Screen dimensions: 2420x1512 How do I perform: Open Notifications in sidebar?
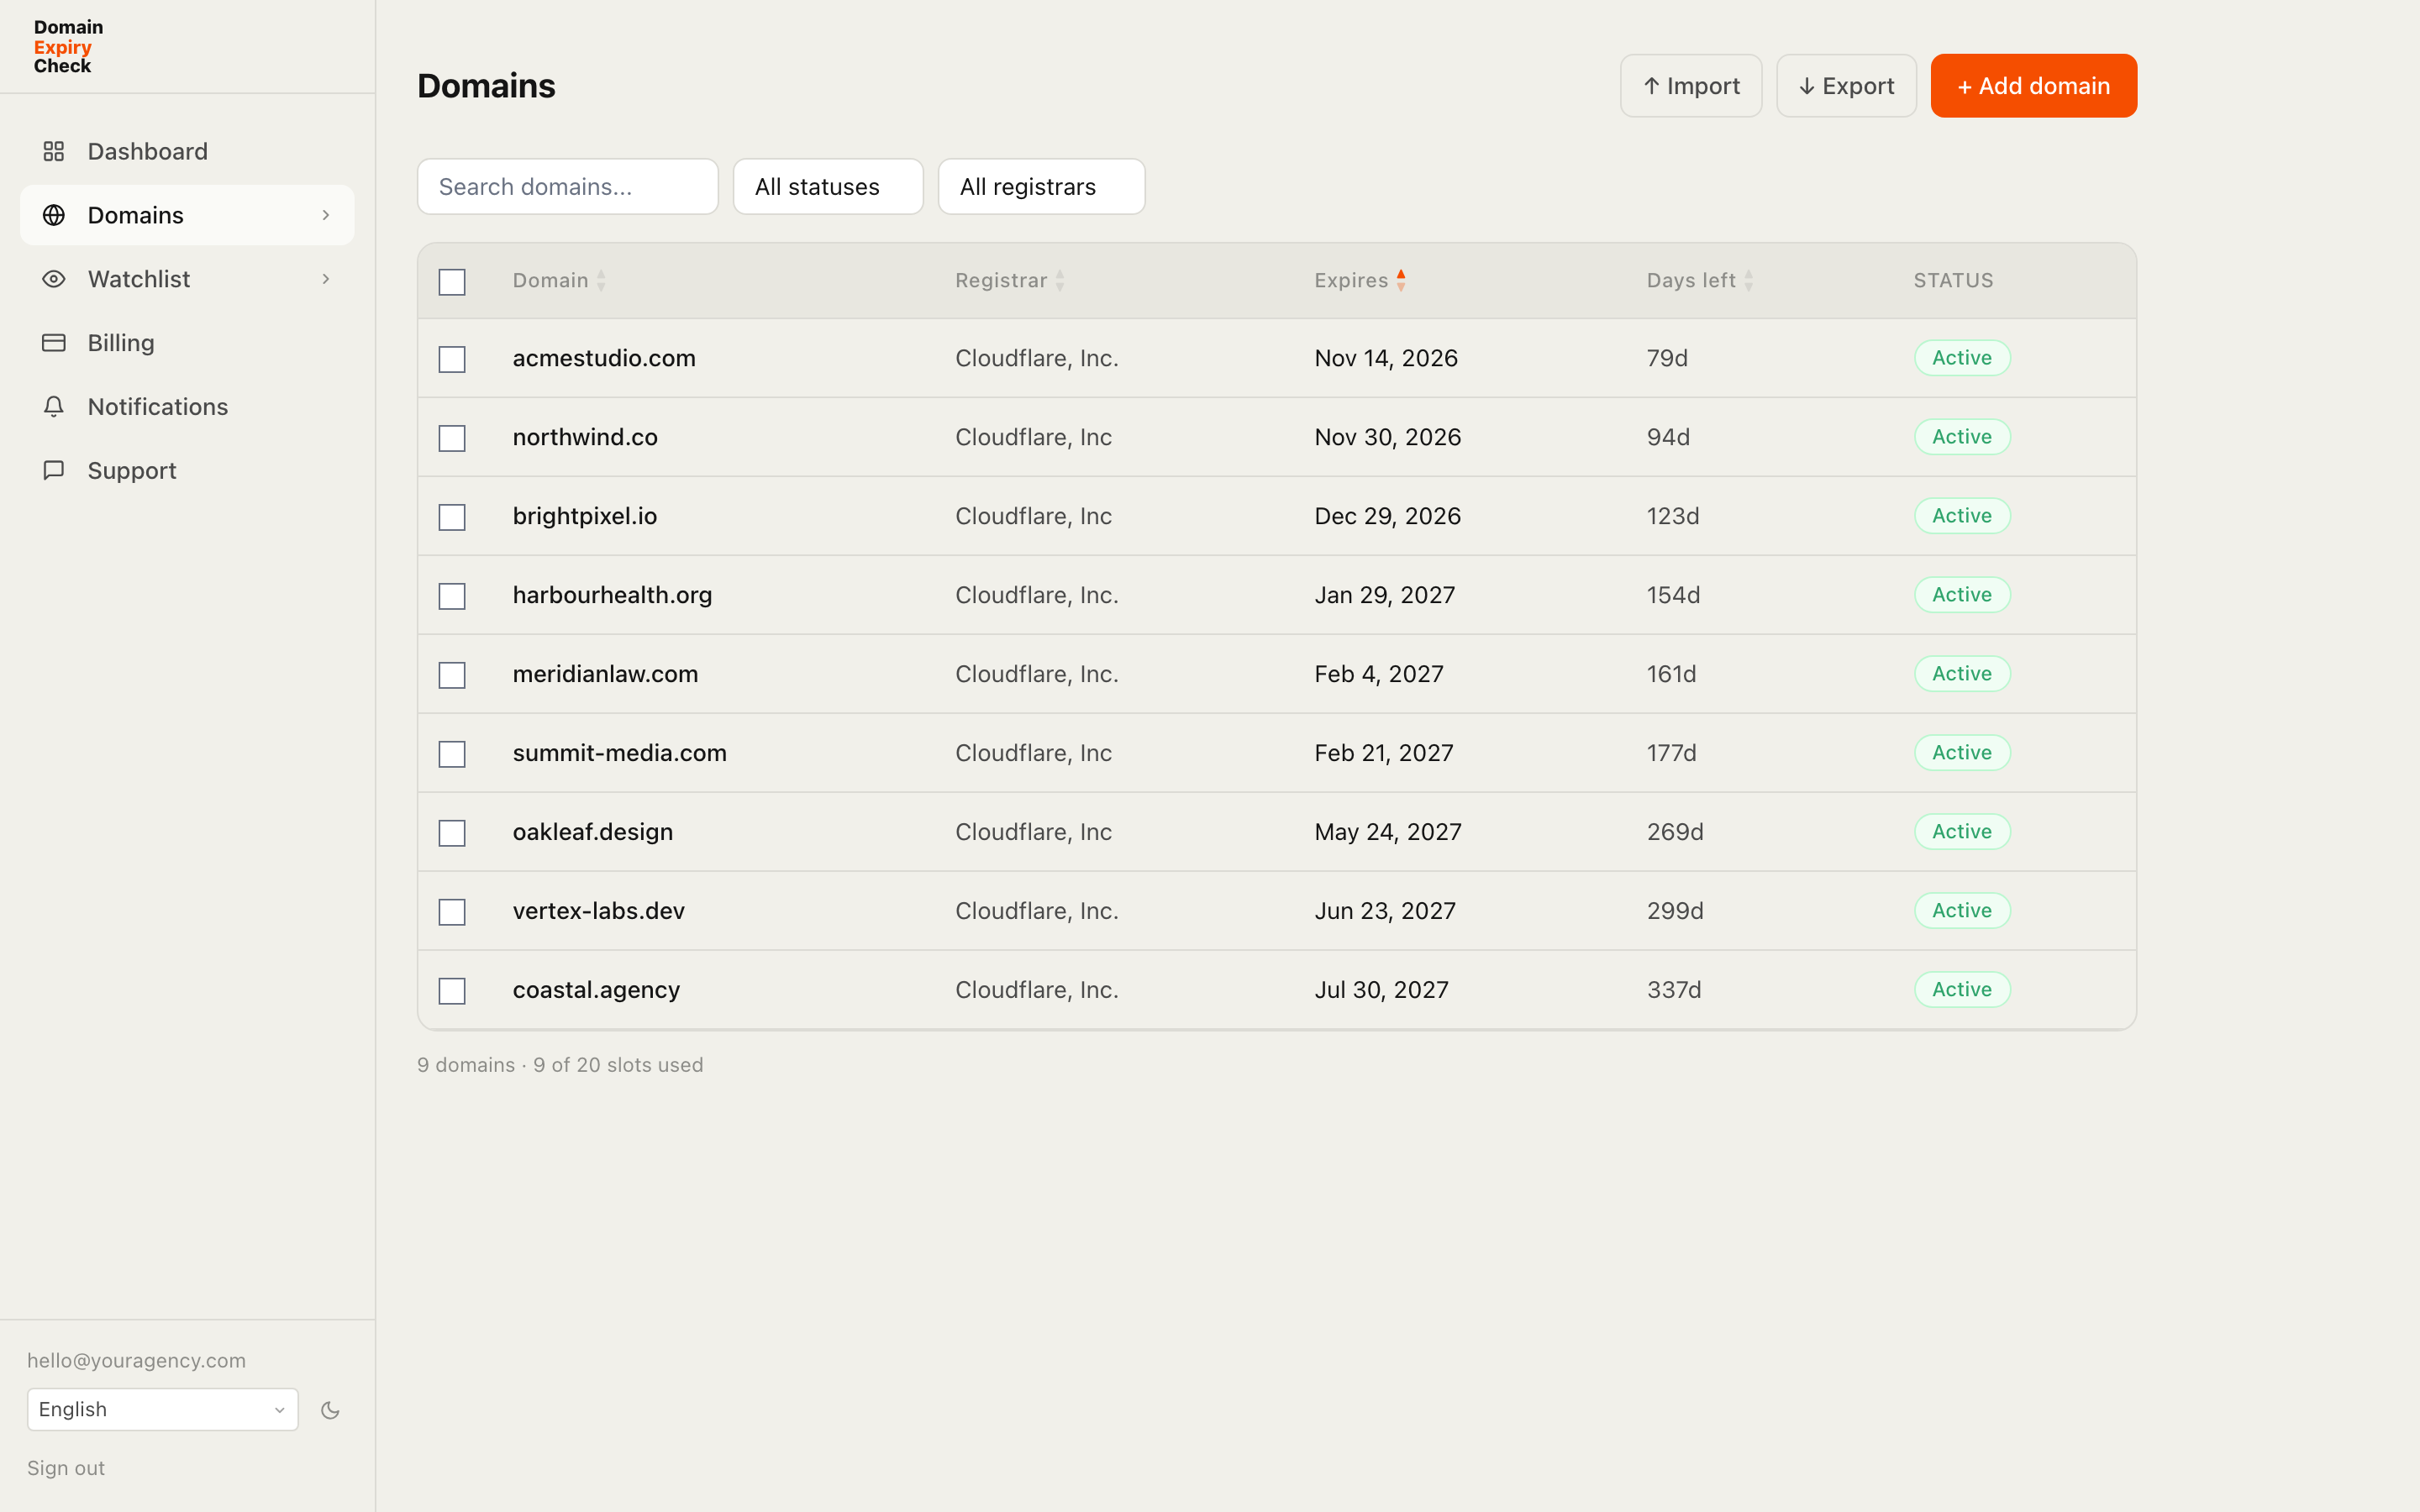[187, 407]
